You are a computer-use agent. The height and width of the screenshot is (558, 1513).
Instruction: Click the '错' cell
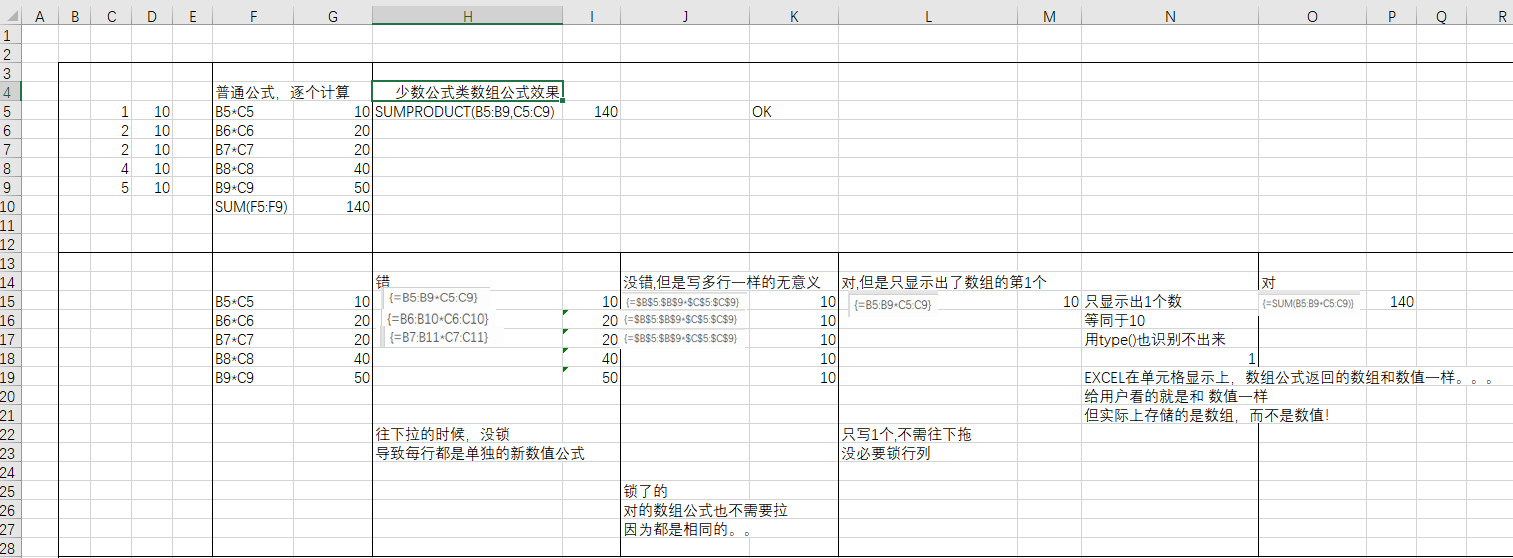pyautogui.click(x=382, y=283)
